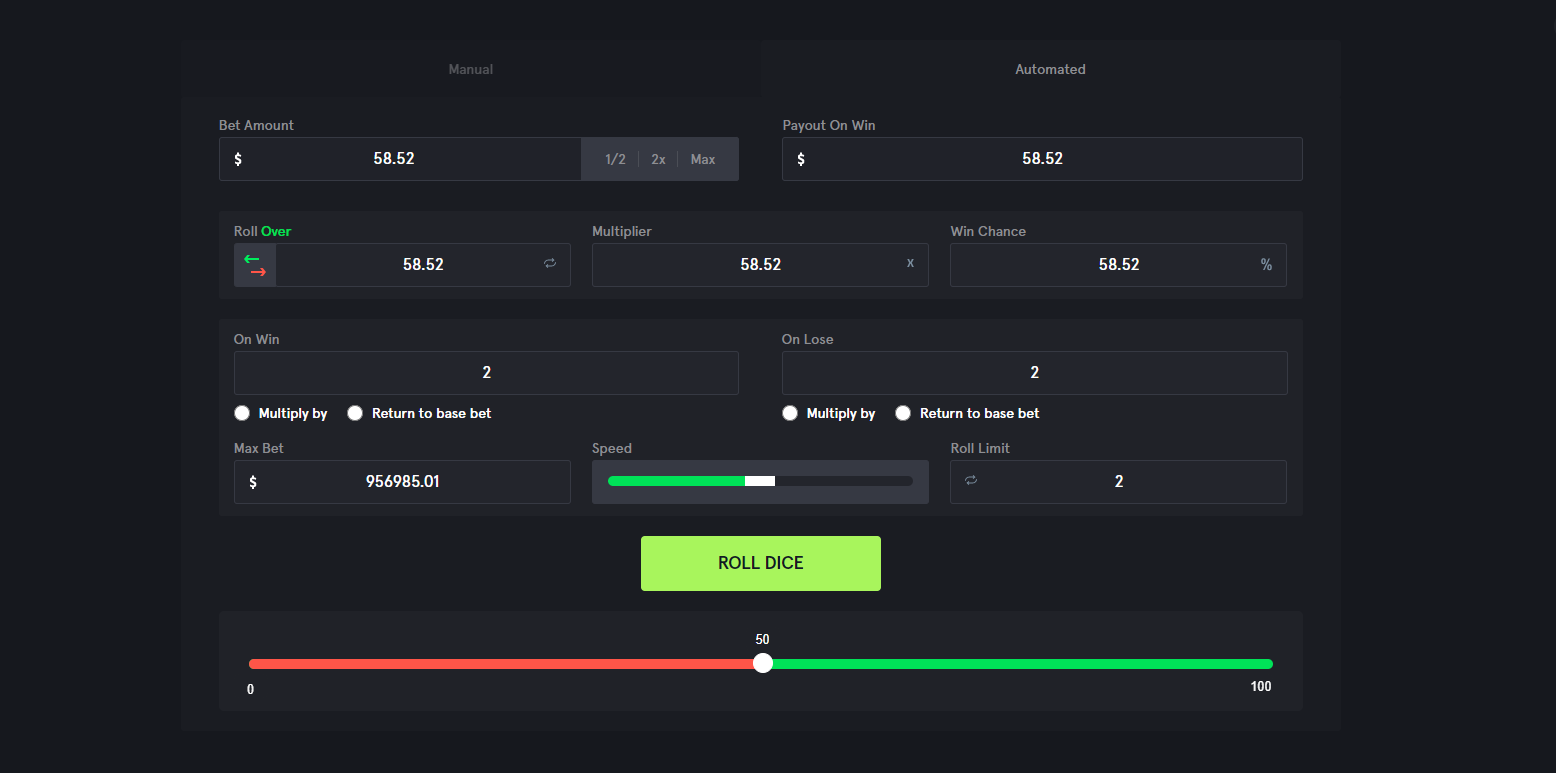Image resolution: width=1556 pixels, height=773 pixels.
Task: Open the Automated tab
Action: pyautogui.click(x=1050, y=69)
